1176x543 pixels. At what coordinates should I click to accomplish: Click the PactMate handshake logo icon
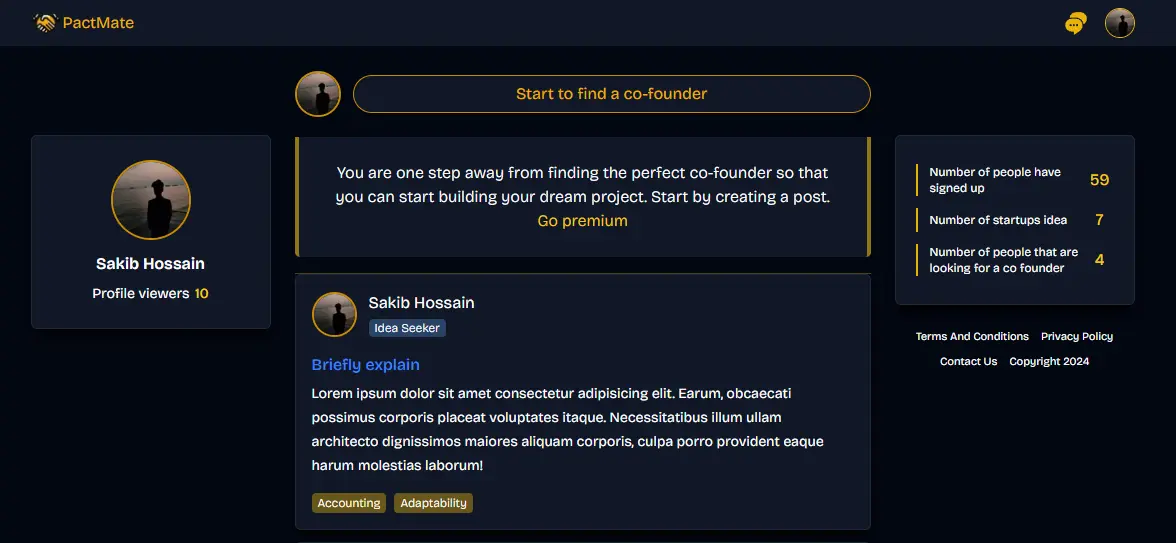click(45, 23)
